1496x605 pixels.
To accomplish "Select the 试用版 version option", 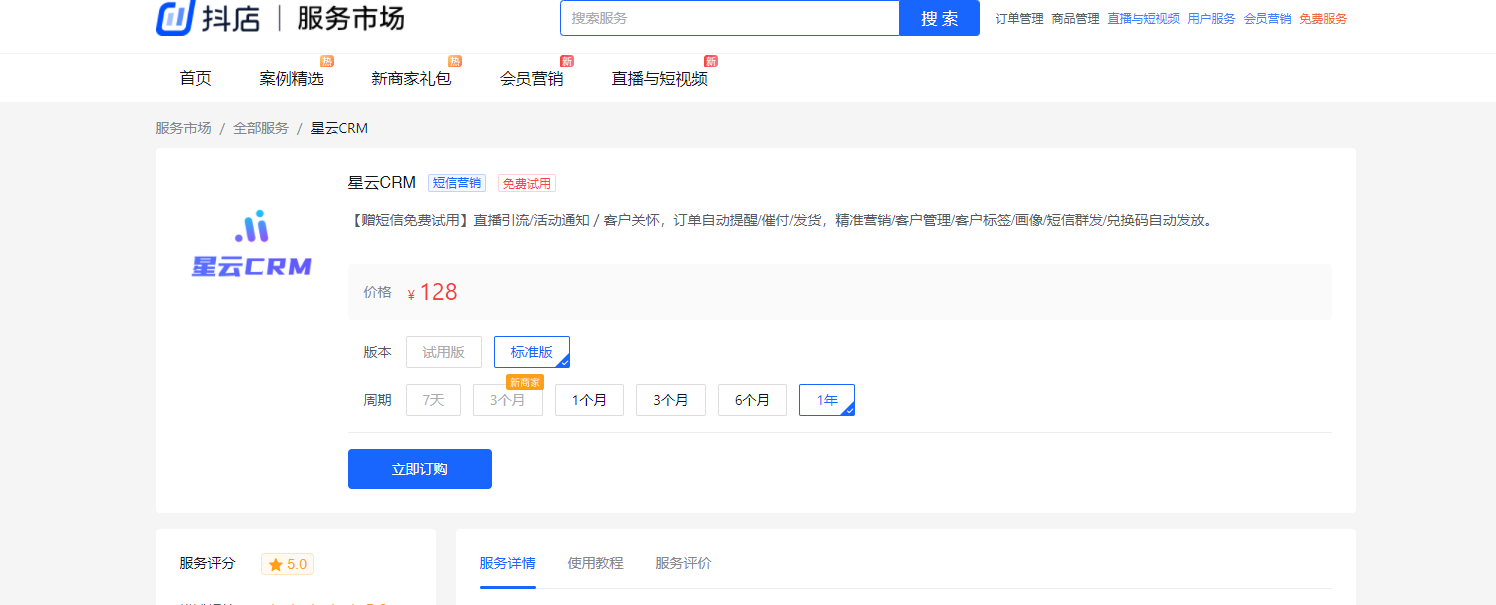I will [443, 352].
